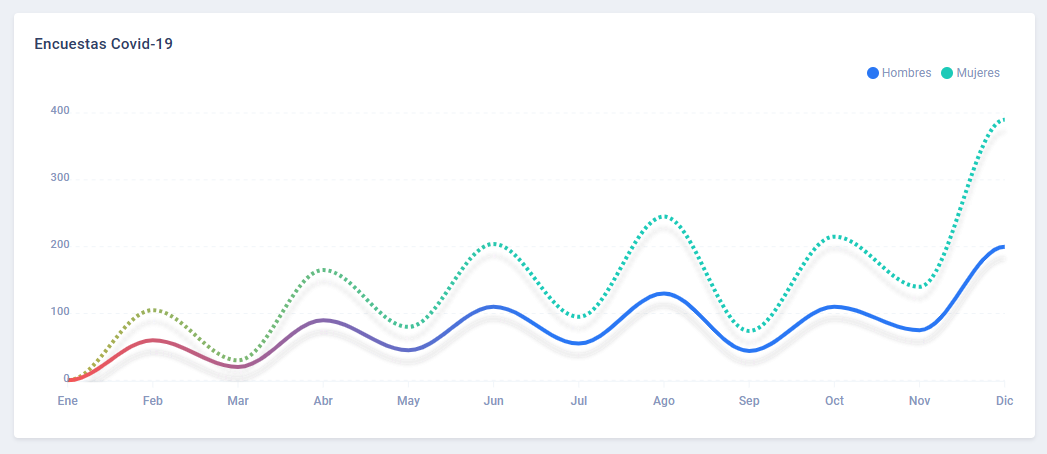Viewport: 1047px width, 454px height.
Task: Click the Jun month axis label
Action: [x=493, y=401]
